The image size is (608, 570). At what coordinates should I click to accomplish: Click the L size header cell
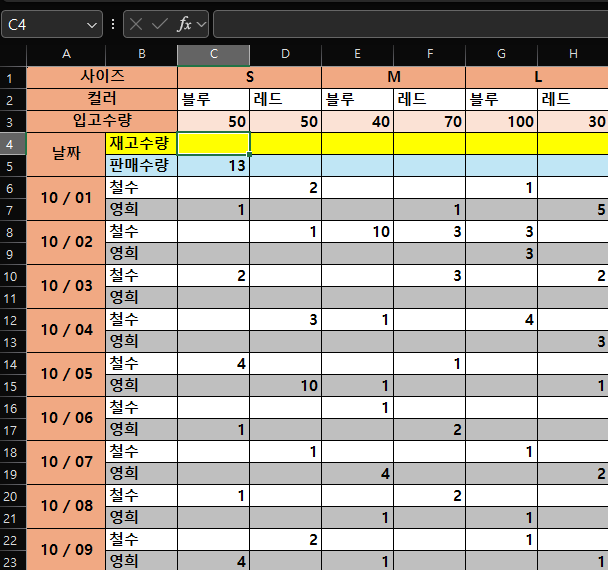[537, 77]
